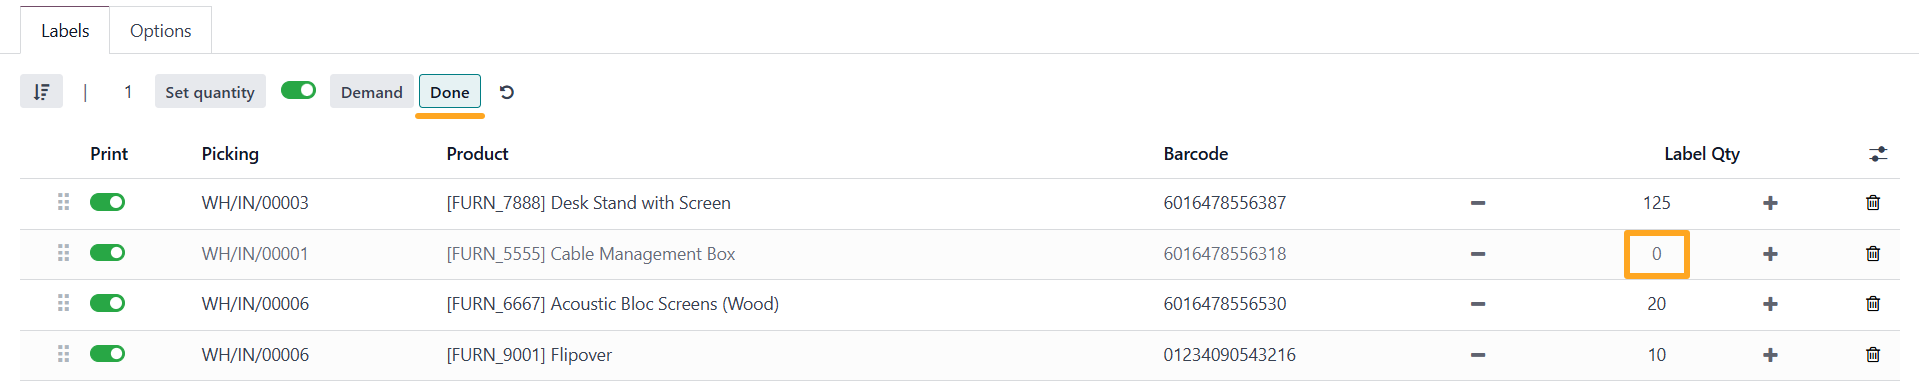Choose the Demand quantity option
1919x383 pixels.
click(372, 92)
